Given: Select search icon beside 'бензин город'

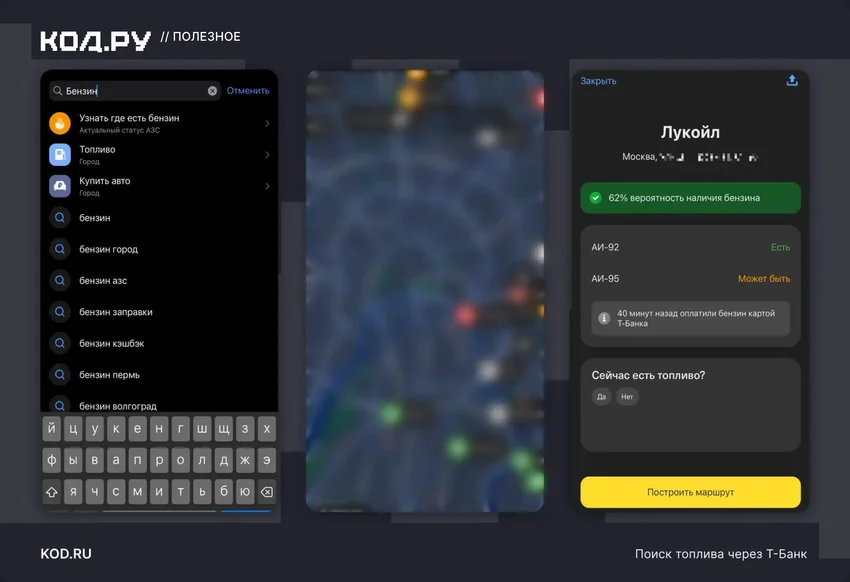Looking at the screenshot, I should [60, 249].
